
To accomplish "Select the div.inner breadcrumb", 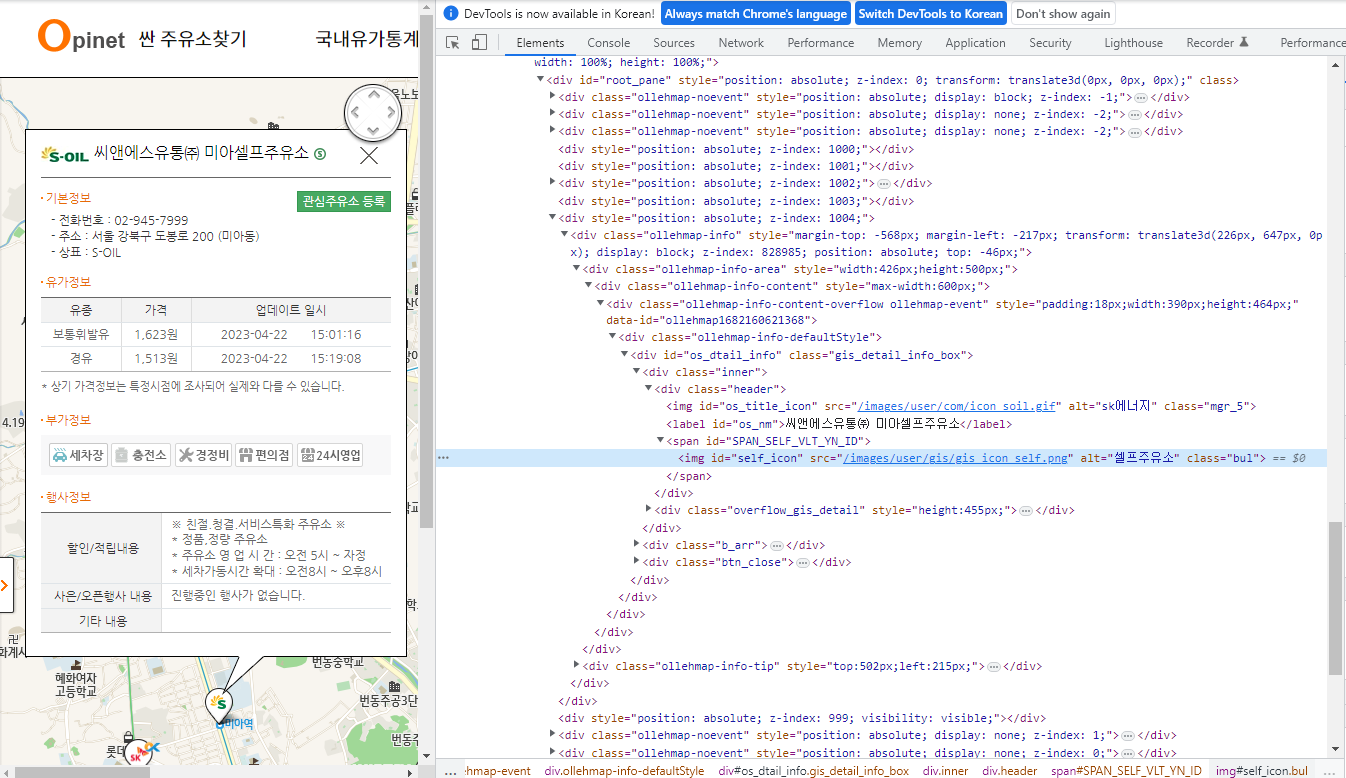I will tap(945, 771).
